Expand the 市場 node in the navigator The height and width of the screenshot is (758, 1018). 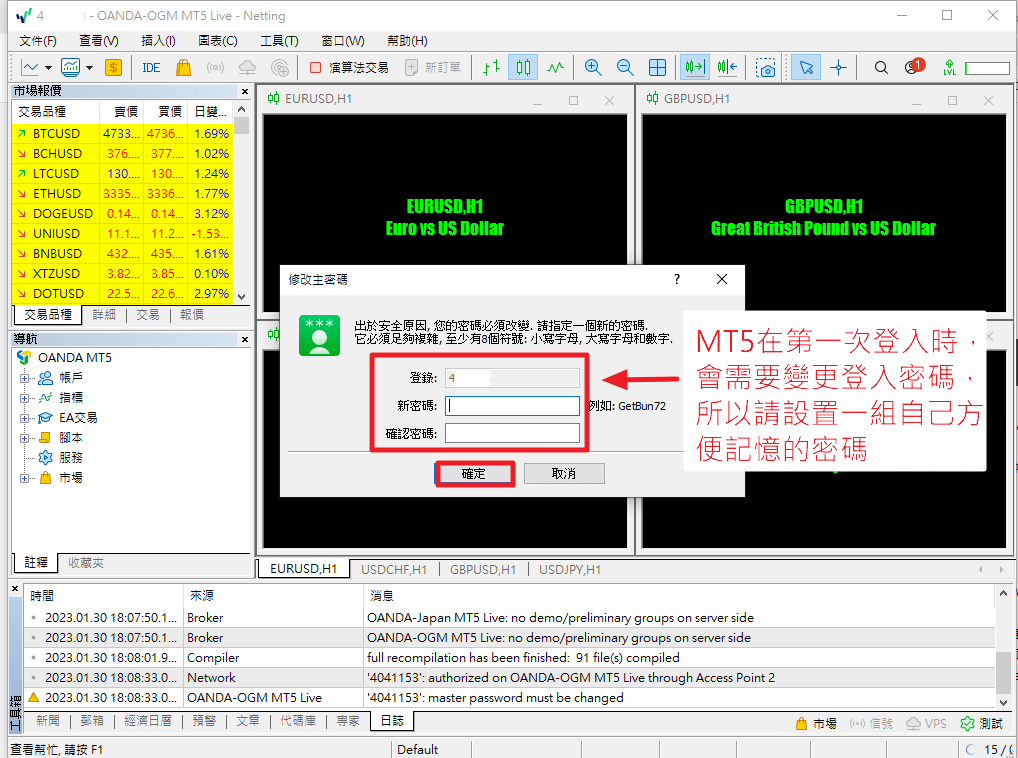pos(24,478)
